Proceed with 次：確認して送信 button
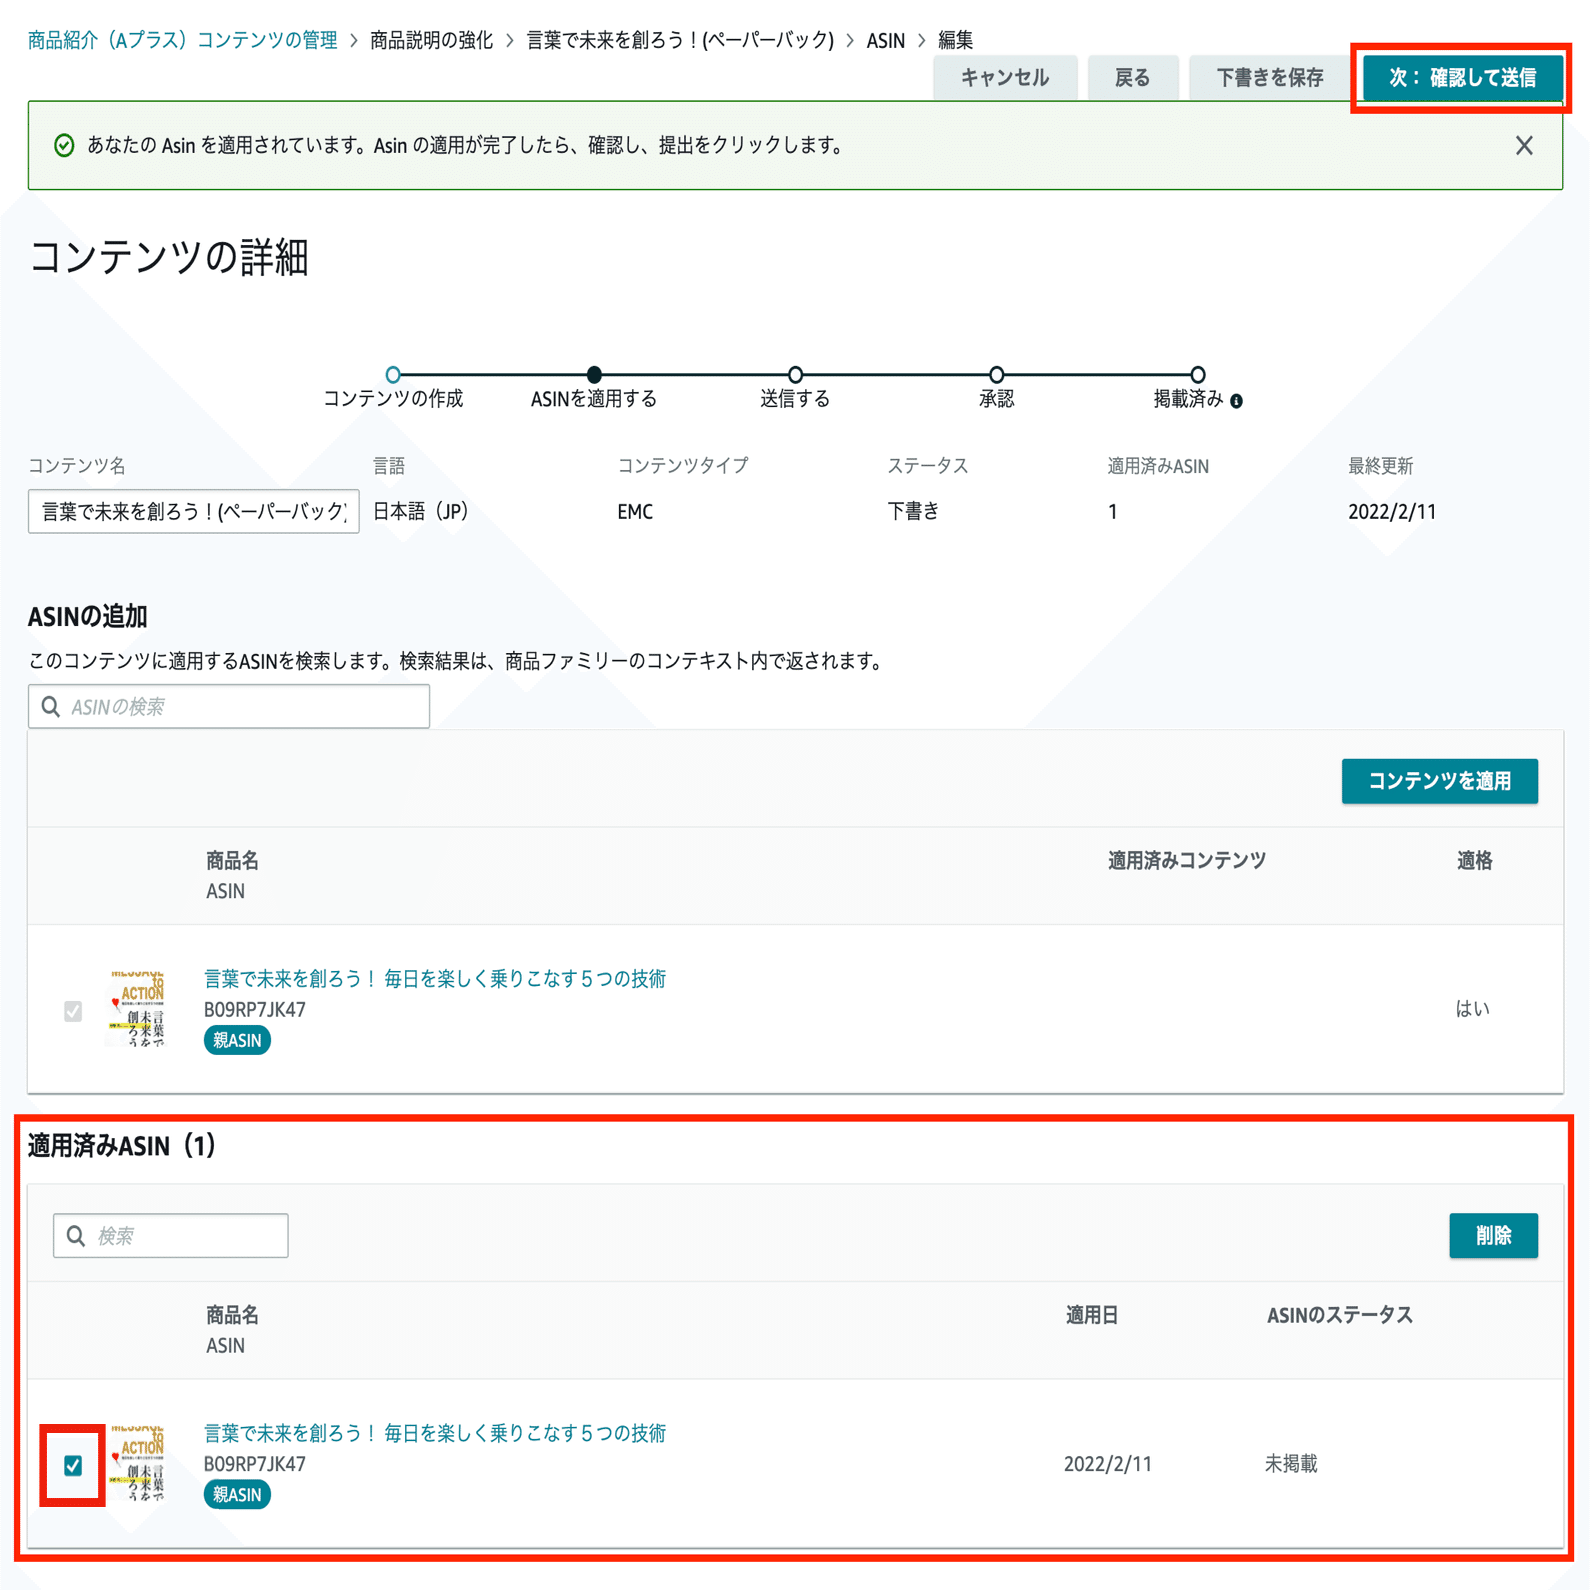 (1462, 78)
